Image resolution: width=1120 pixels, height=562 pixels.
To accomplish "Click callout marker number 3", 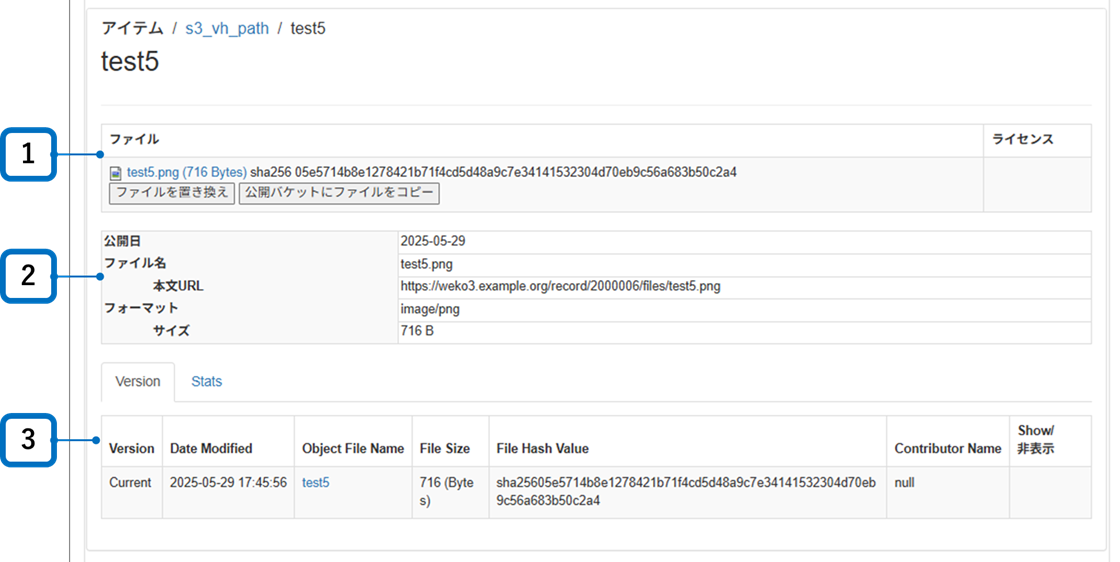I will tap(29, 439).
